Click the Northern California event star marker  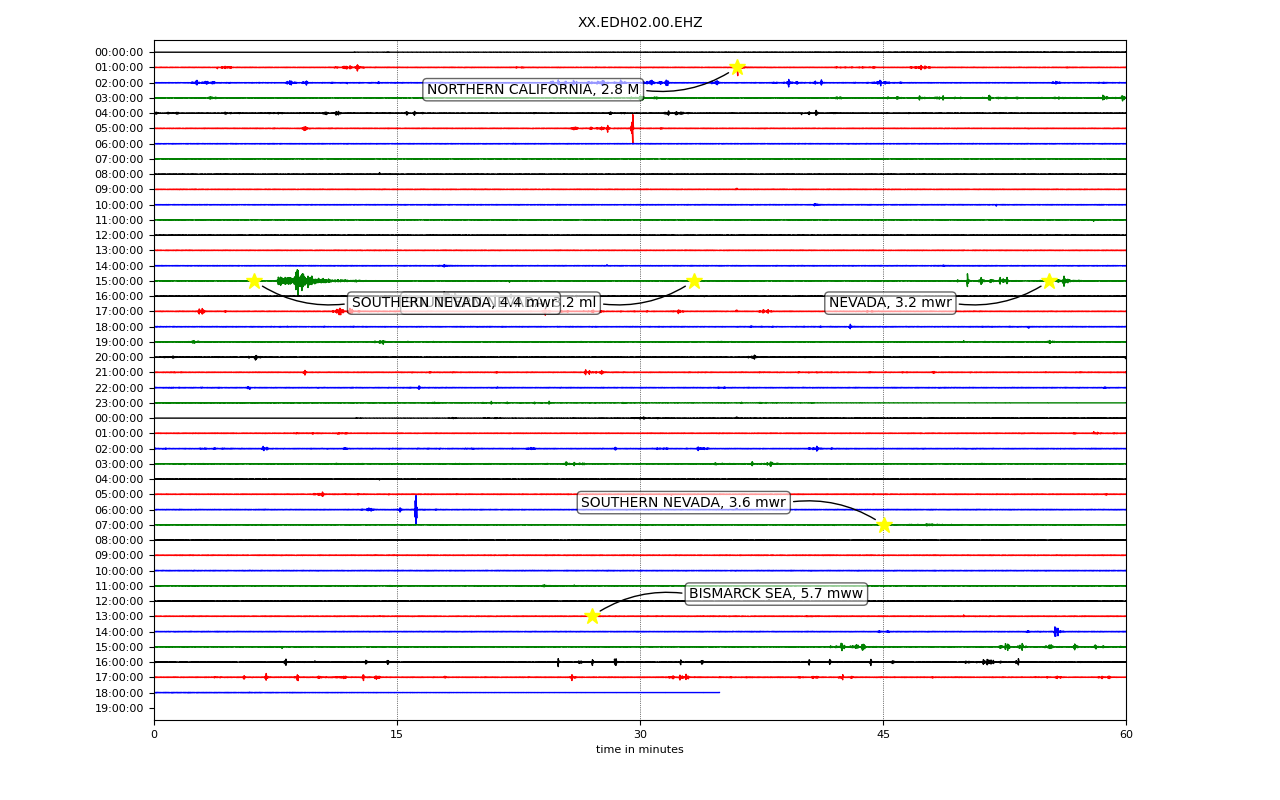(737, 67)
